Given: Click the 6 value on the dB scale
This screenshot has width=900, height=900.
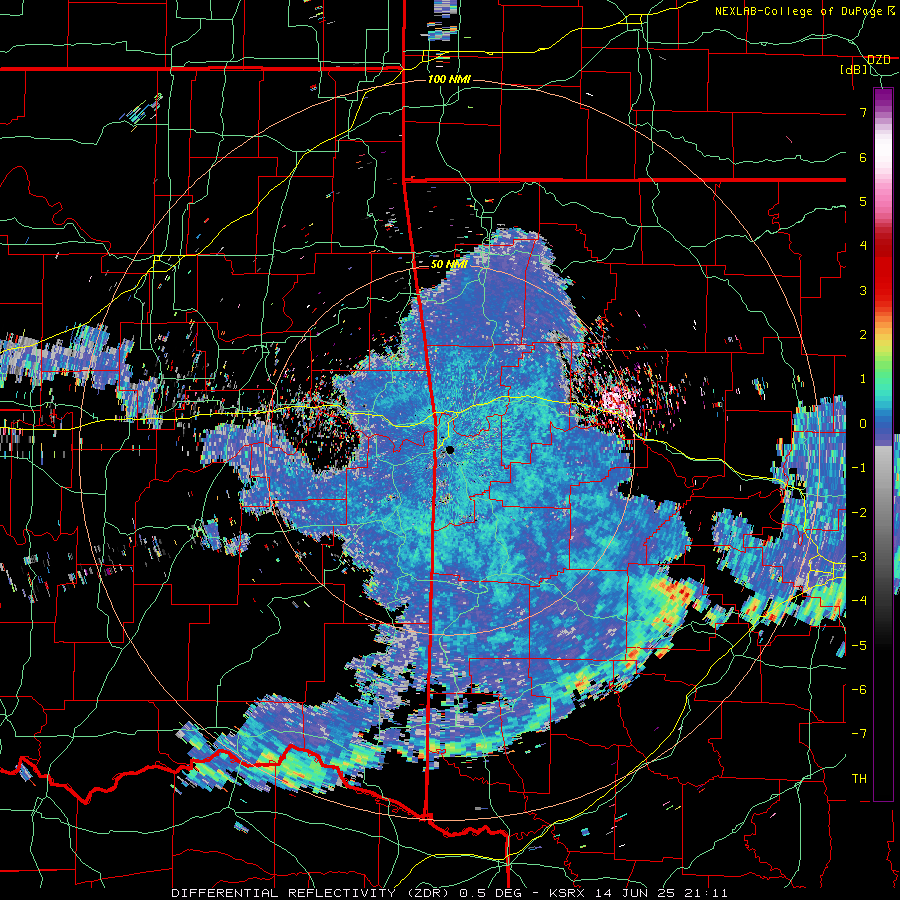Looking at the screenshot, I should [863, 157].
